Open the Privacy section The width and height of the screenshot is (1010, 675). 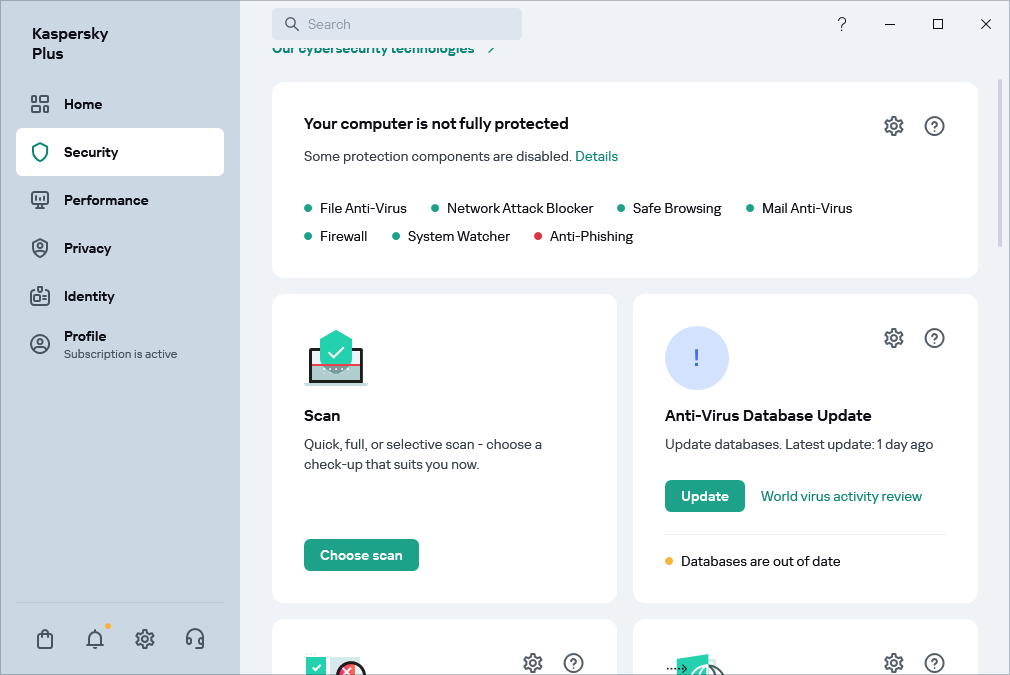87,248
